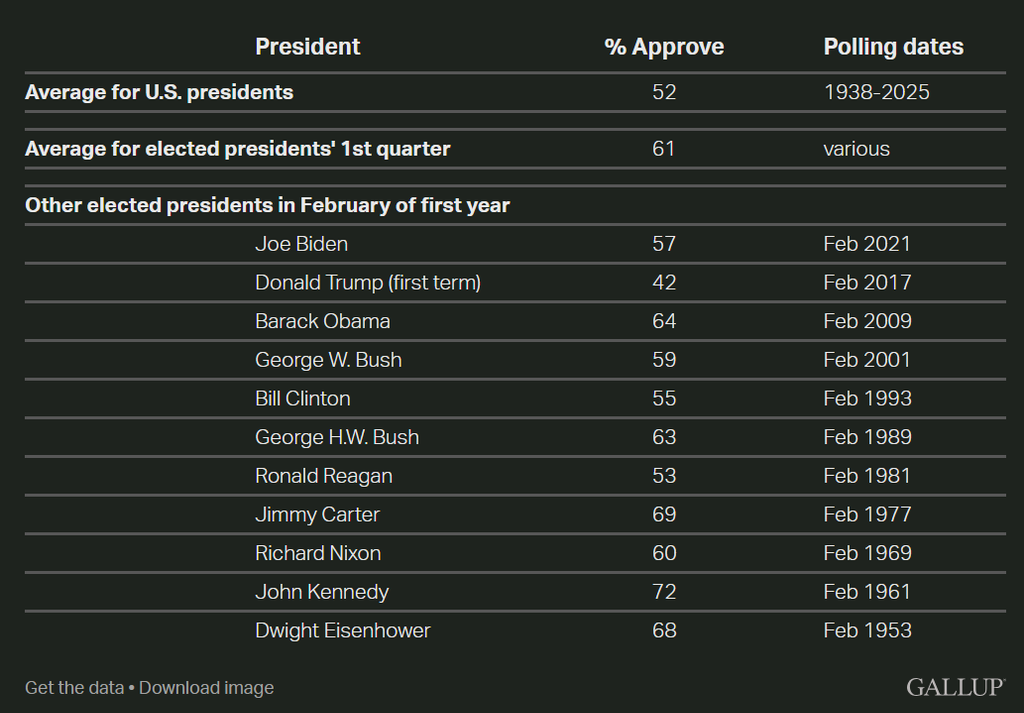Click John Kennedy's 72 approval value
The image size is (1024, 713).
pyautogui.click(x=664, y=592)
